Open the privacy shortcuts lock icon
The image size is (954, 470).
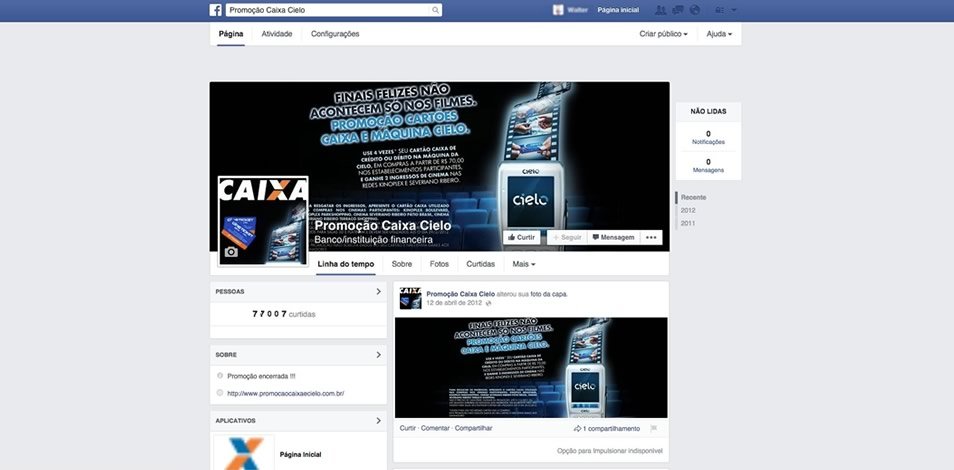tap(720, 10)
